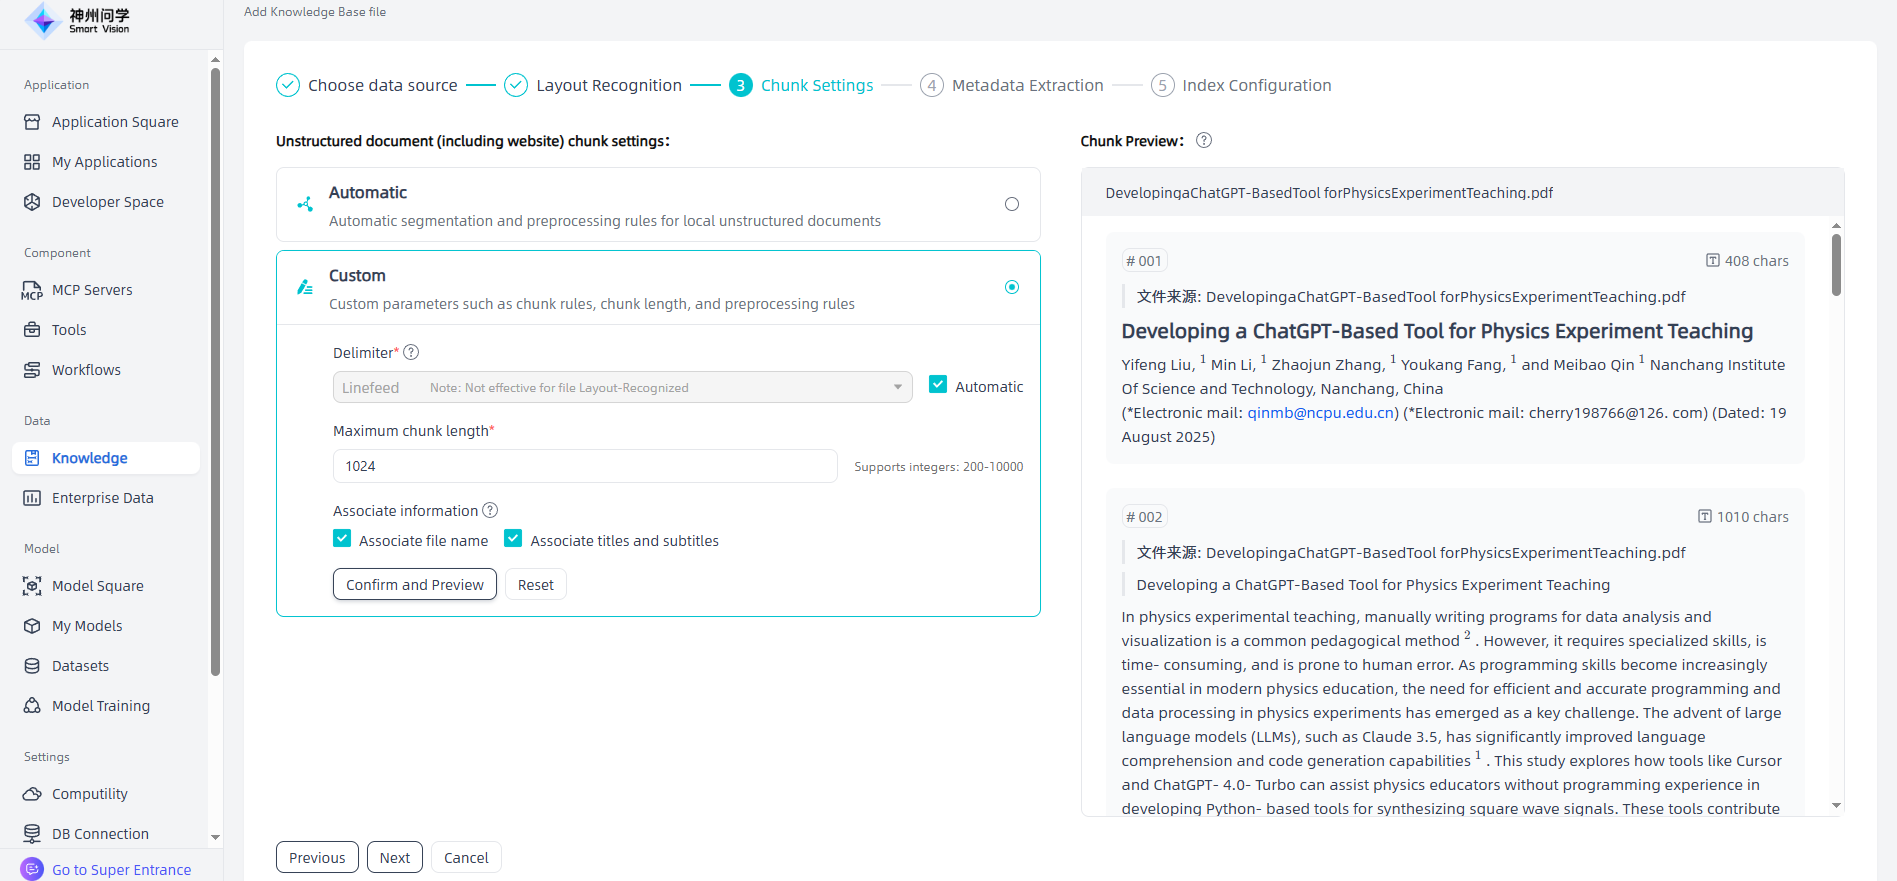
Task: Click the Chunk Preview help icon
Action: 1204,141
